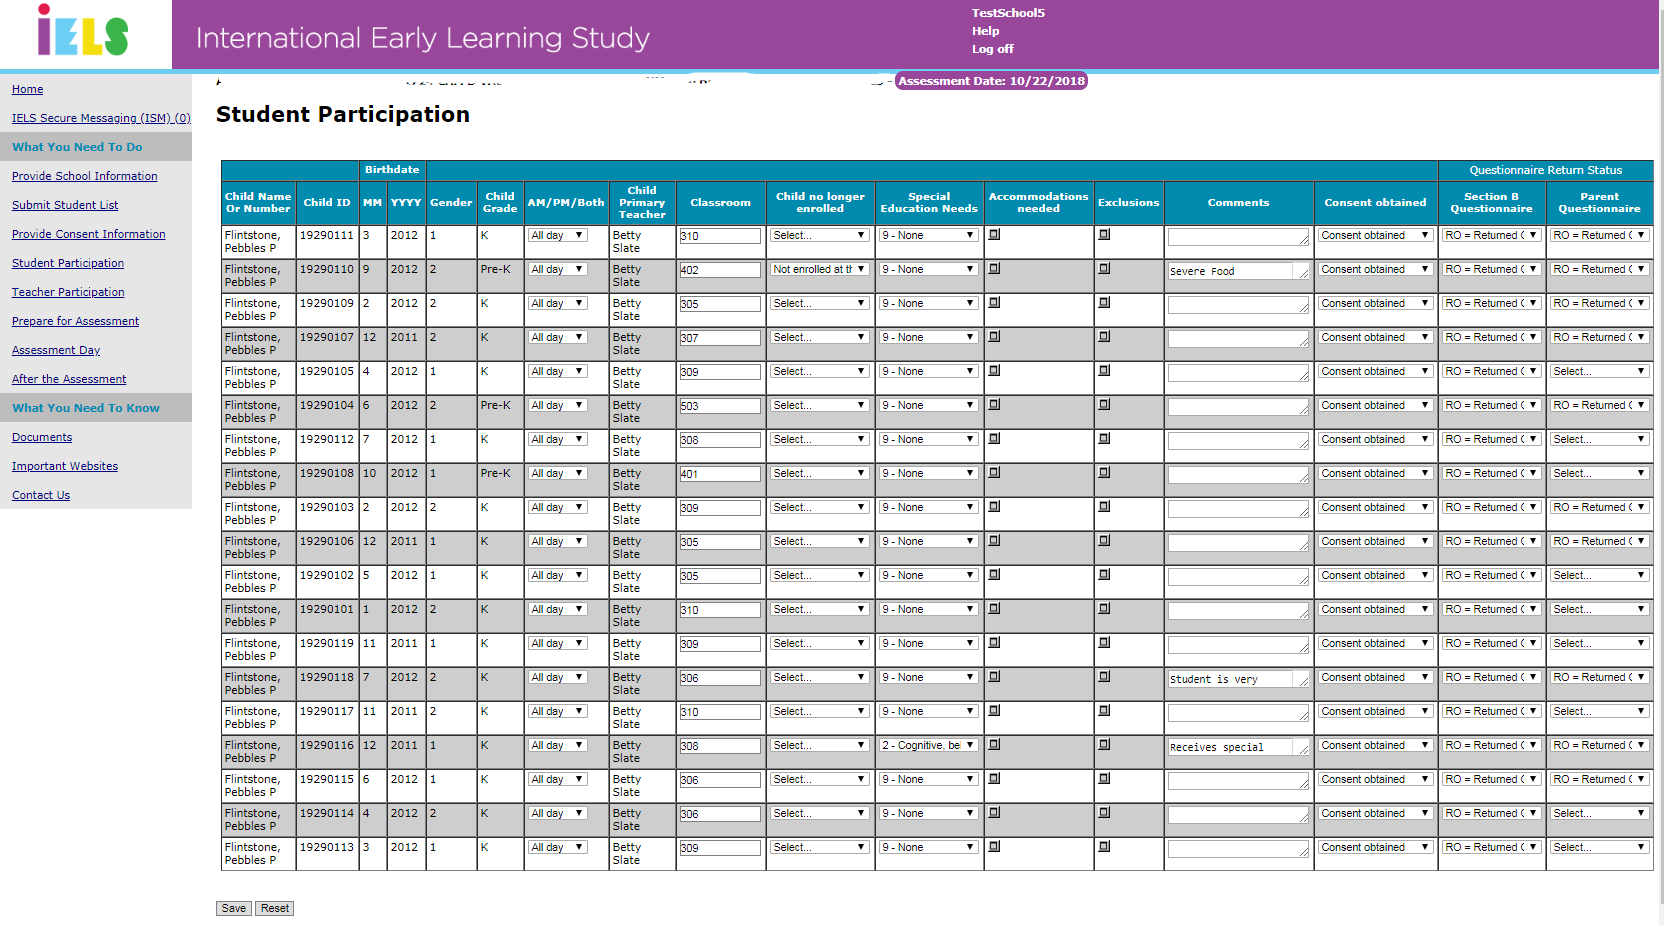Open Section B Questionnaire dropdown for 19290107
The height and width of the screenshot is (938, 1664).
click(x=1491, y=337)
